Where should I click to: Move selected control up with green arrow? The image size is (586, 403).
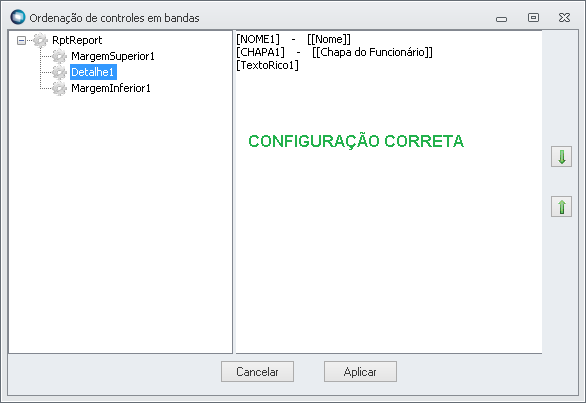coord(561,206)
